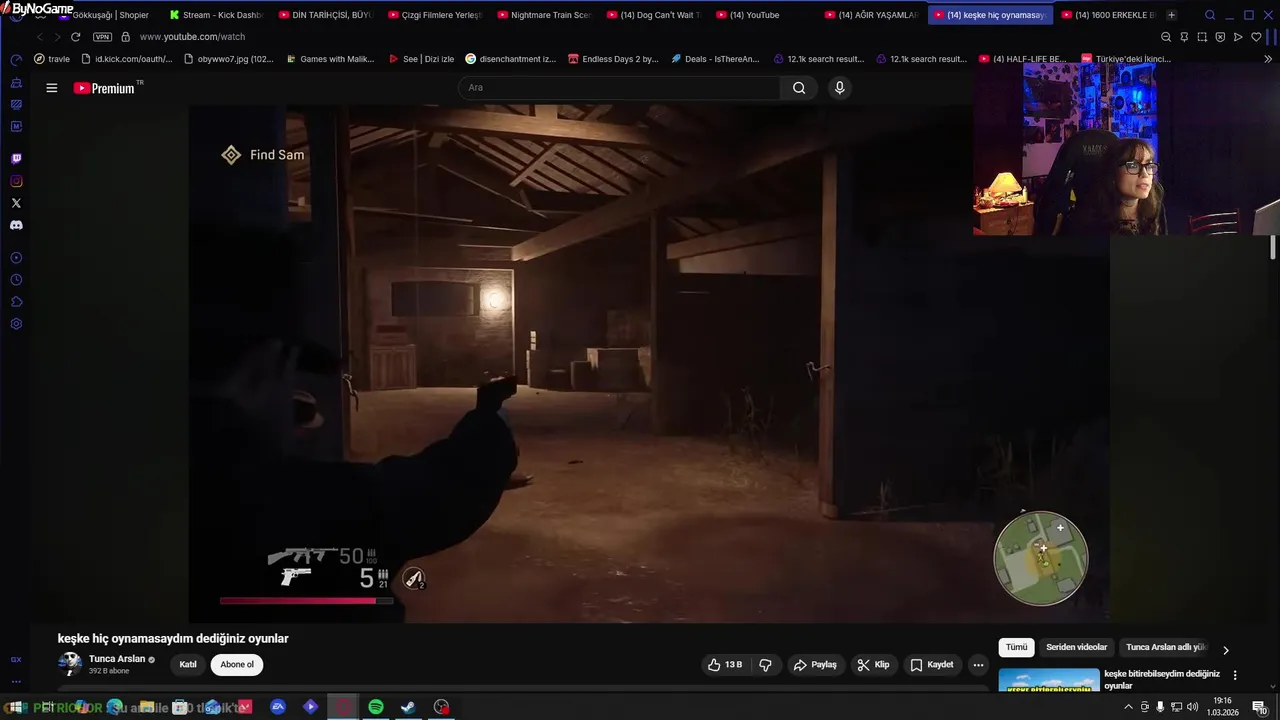The height and width of the screenshot is (720, 1280).
Task: Open the Twitch icon in Opera sidebar
Action: tap(16, 159)
